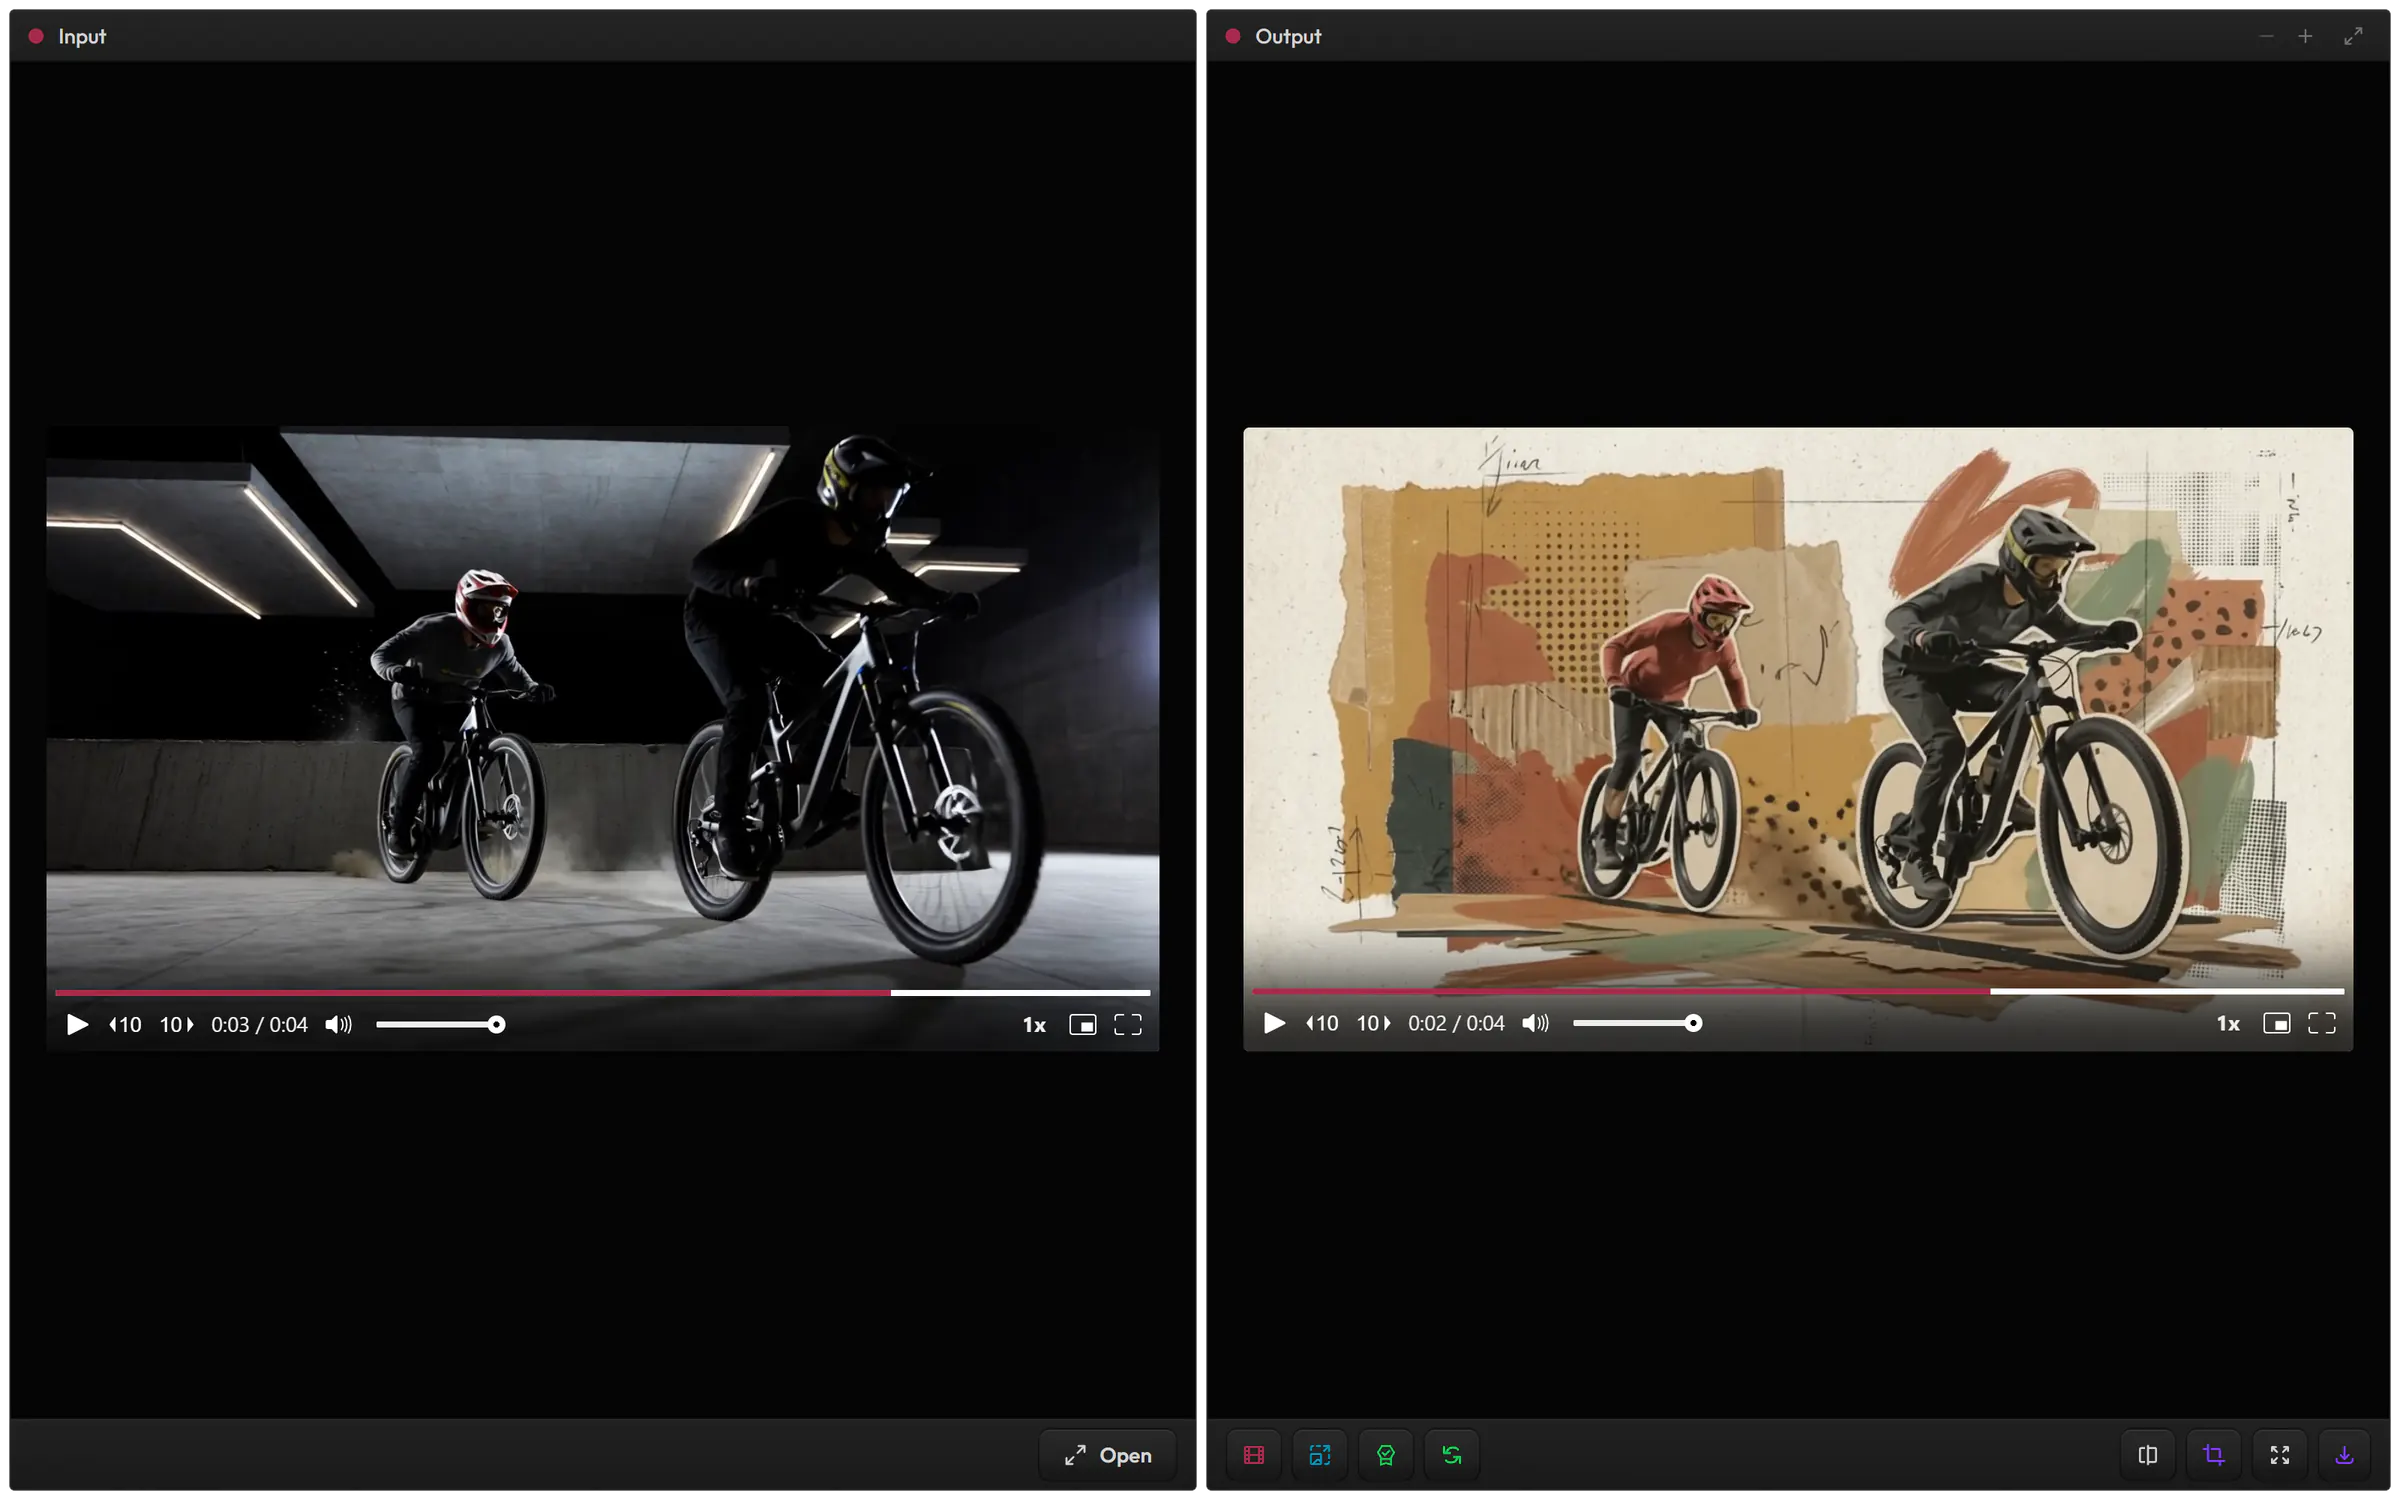Click the 0:03 / 0:04 Input timestamp
This screenshot has height=1500, width=2400.
pyautogui.click(x=259, y=1025)
